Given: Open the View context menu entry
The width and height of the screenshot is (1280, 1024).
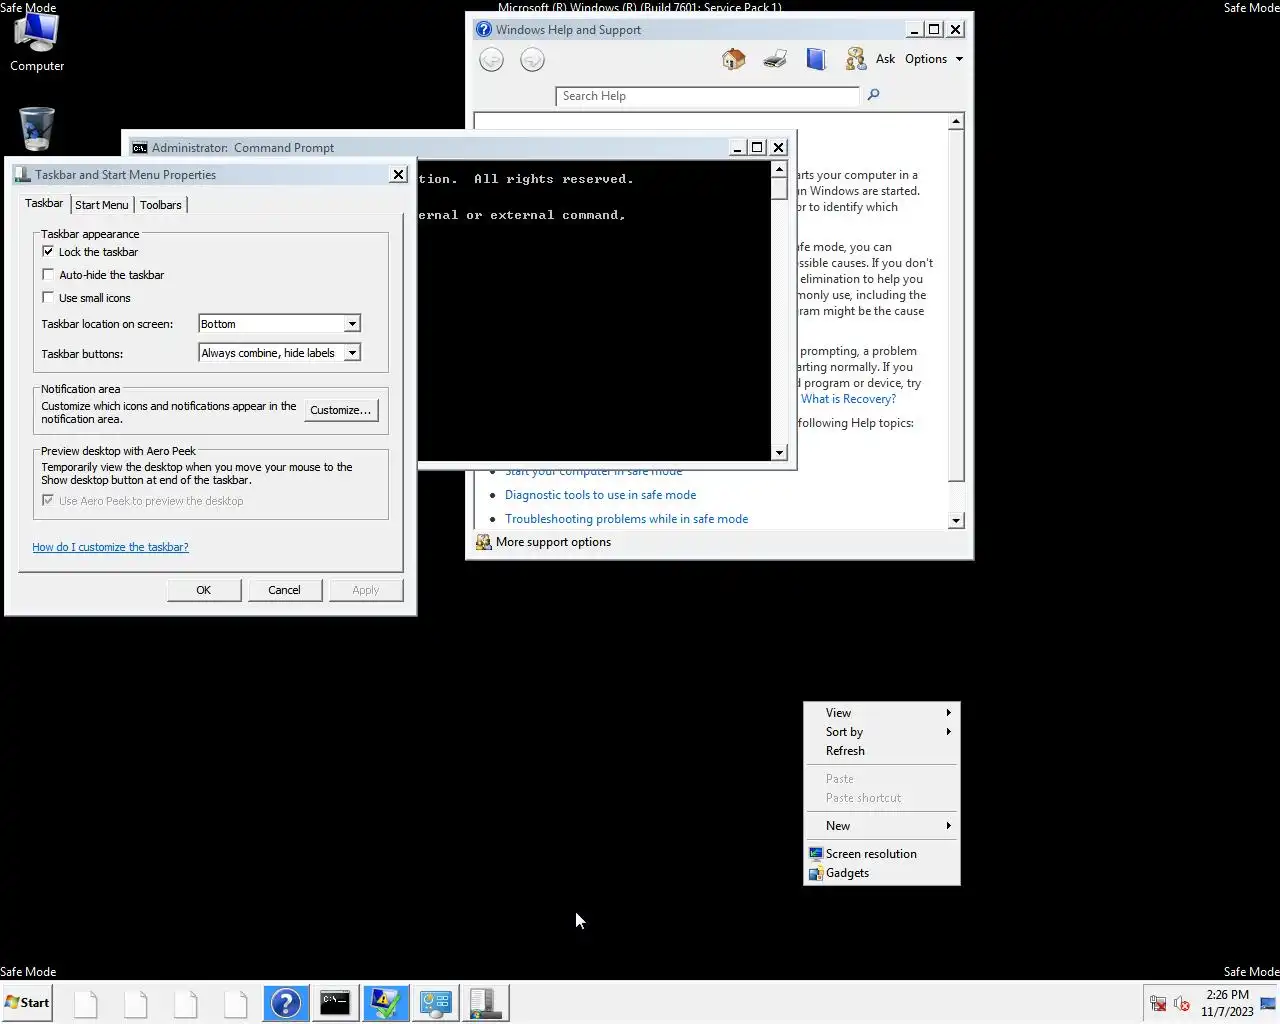Looking at the screenshot, I should coord(881,713).
